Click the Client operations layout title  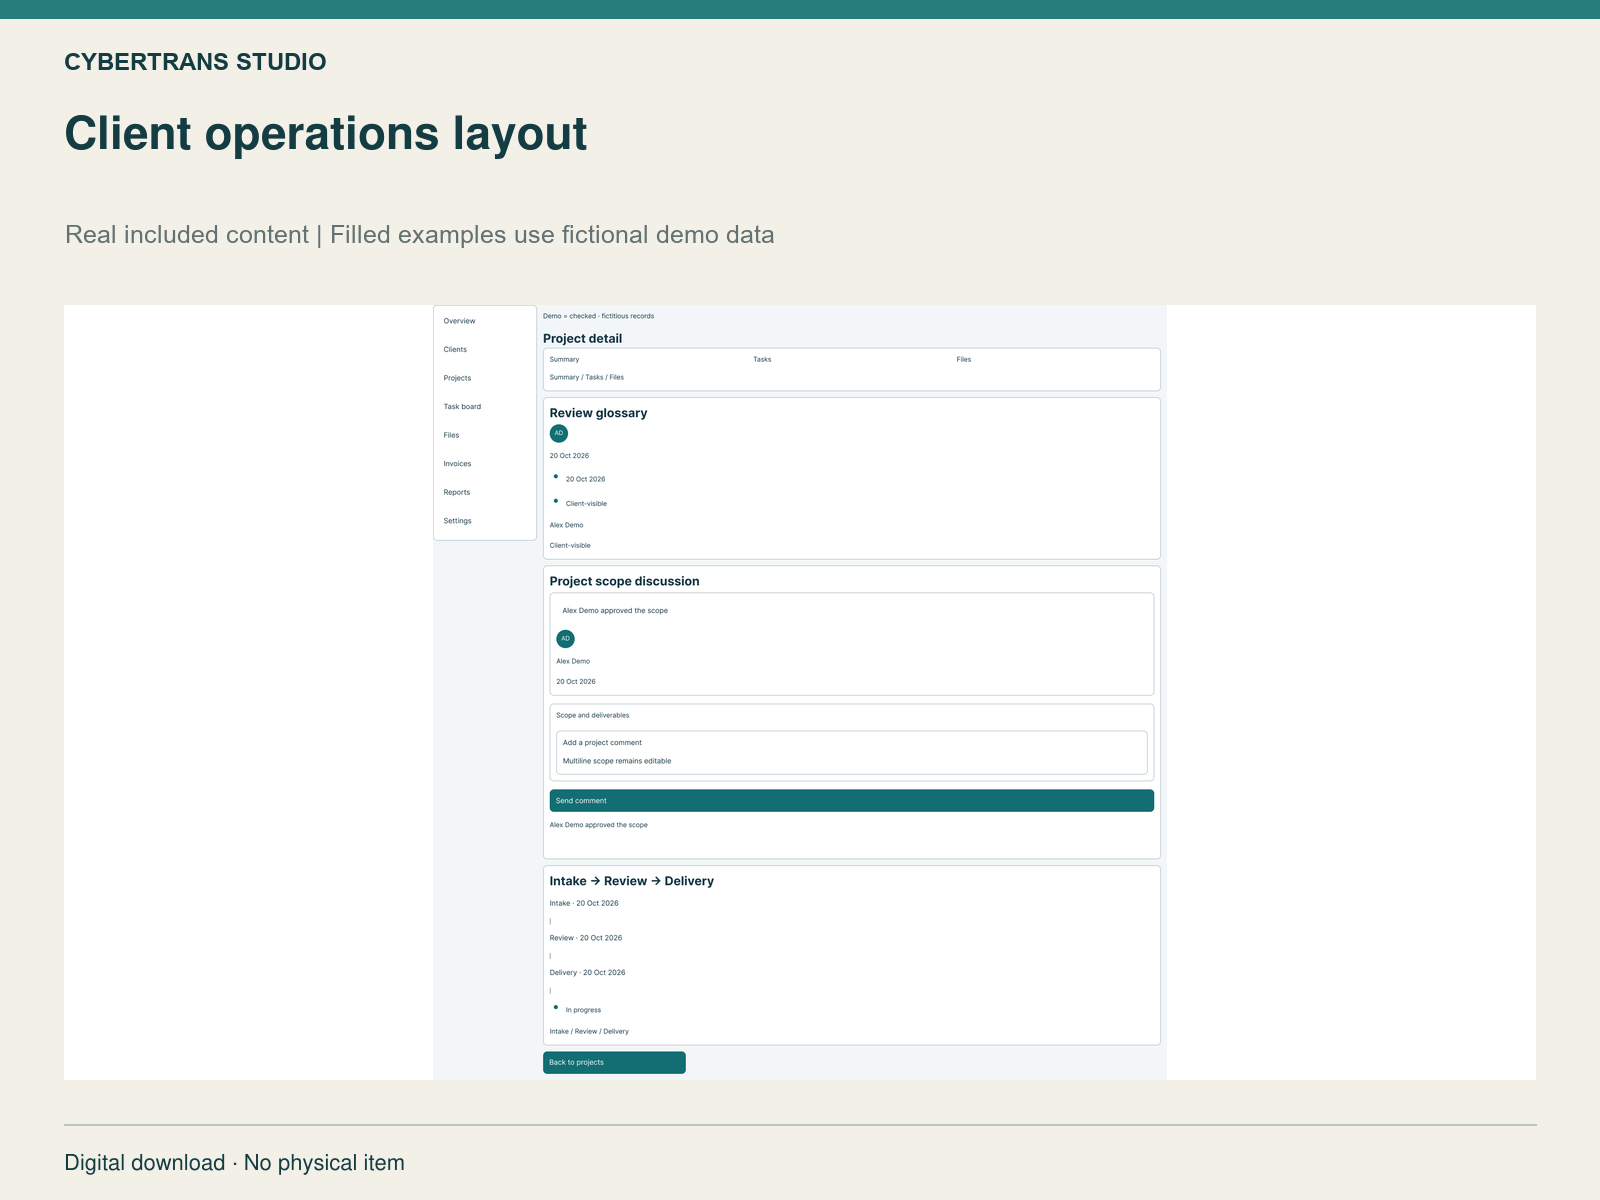click(x=326, y=133)
